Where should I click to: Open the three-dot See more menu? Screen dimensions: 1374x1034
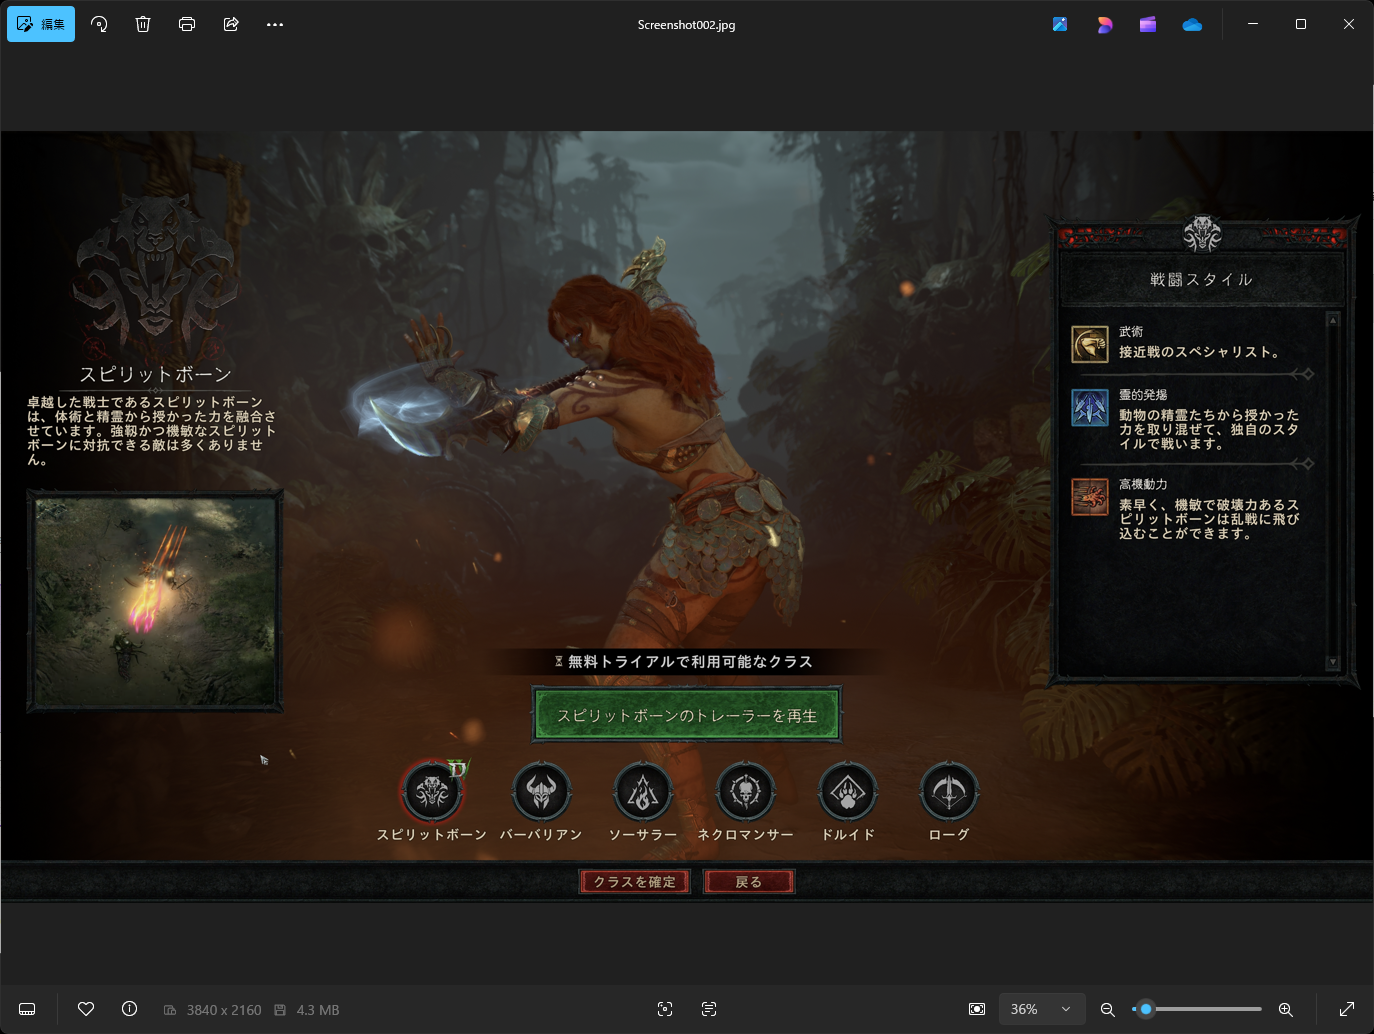pos(275,24)
